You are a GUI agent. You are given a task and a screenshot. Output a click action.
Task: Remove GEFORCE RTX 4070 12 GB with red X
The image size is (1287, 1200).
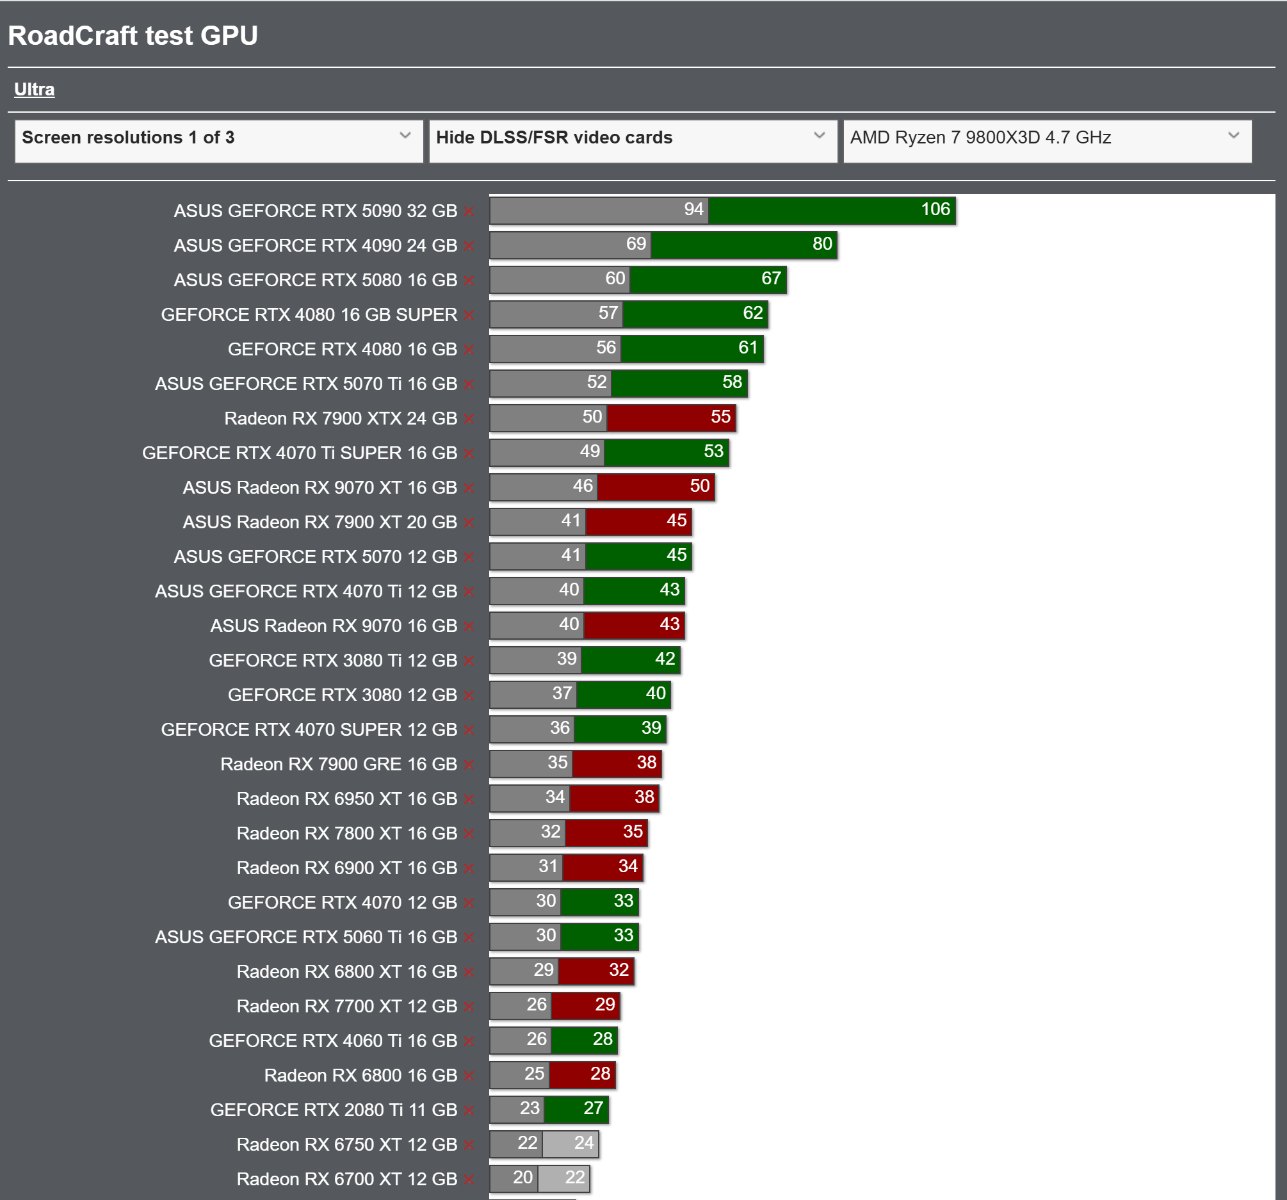click(468, 904)
